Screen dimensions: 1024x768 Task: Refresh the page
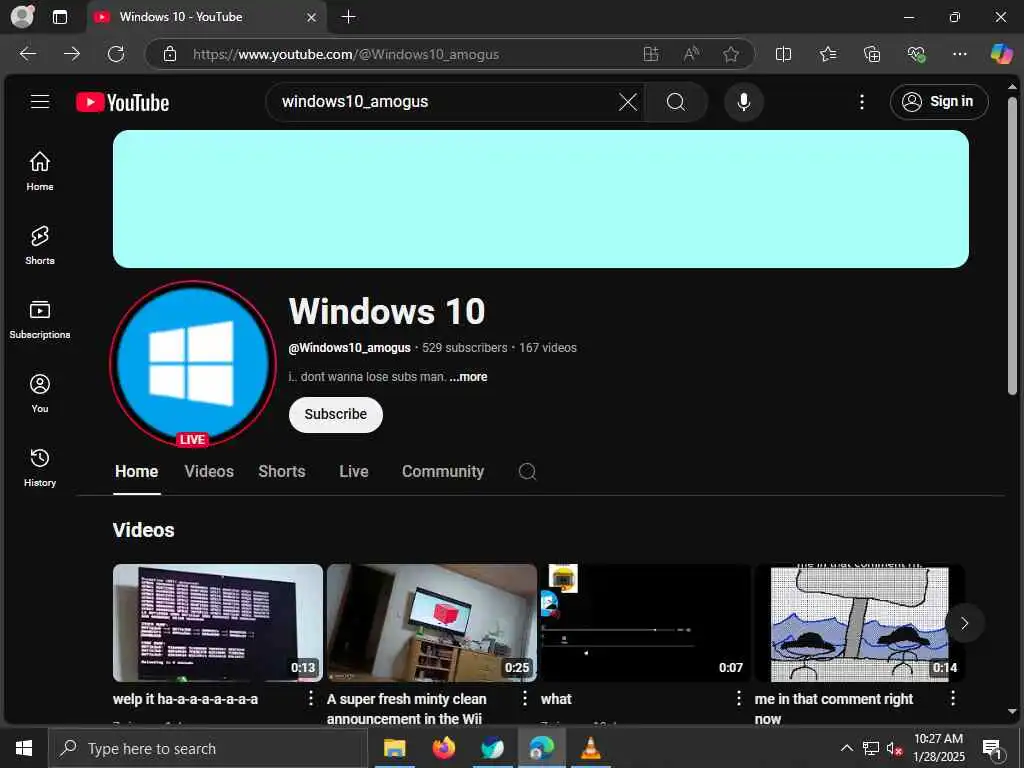pos(116,54)
